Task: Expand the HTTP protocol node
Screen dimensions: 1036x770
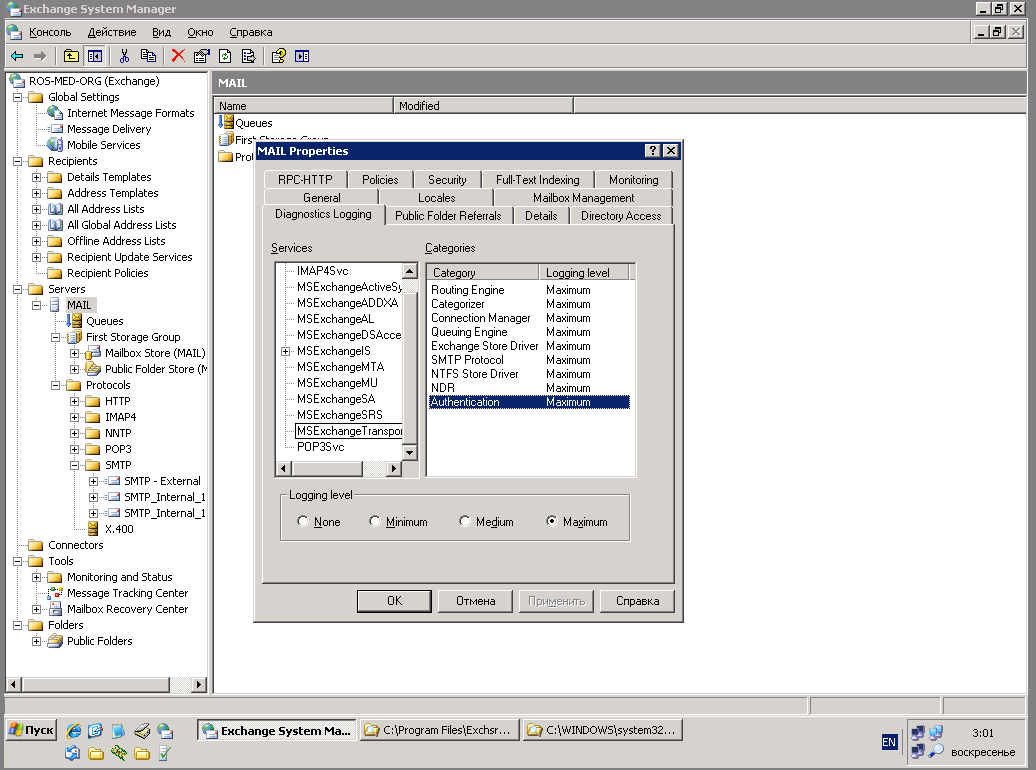Action: point(75,401)
